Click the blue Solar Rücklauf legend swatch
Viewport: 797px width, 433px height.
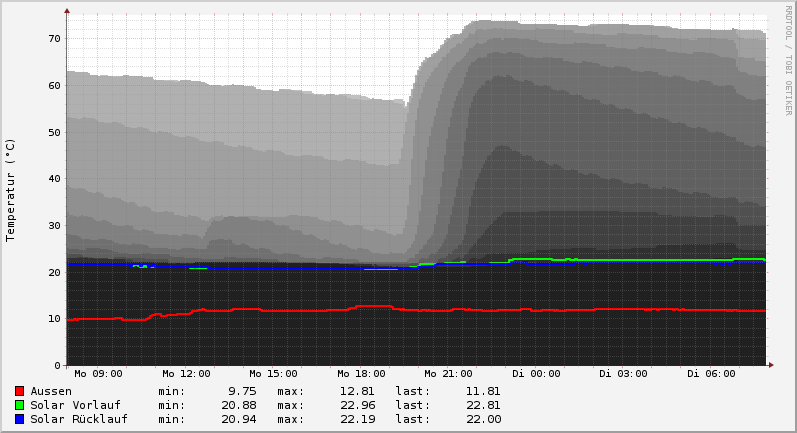(20, 419)
